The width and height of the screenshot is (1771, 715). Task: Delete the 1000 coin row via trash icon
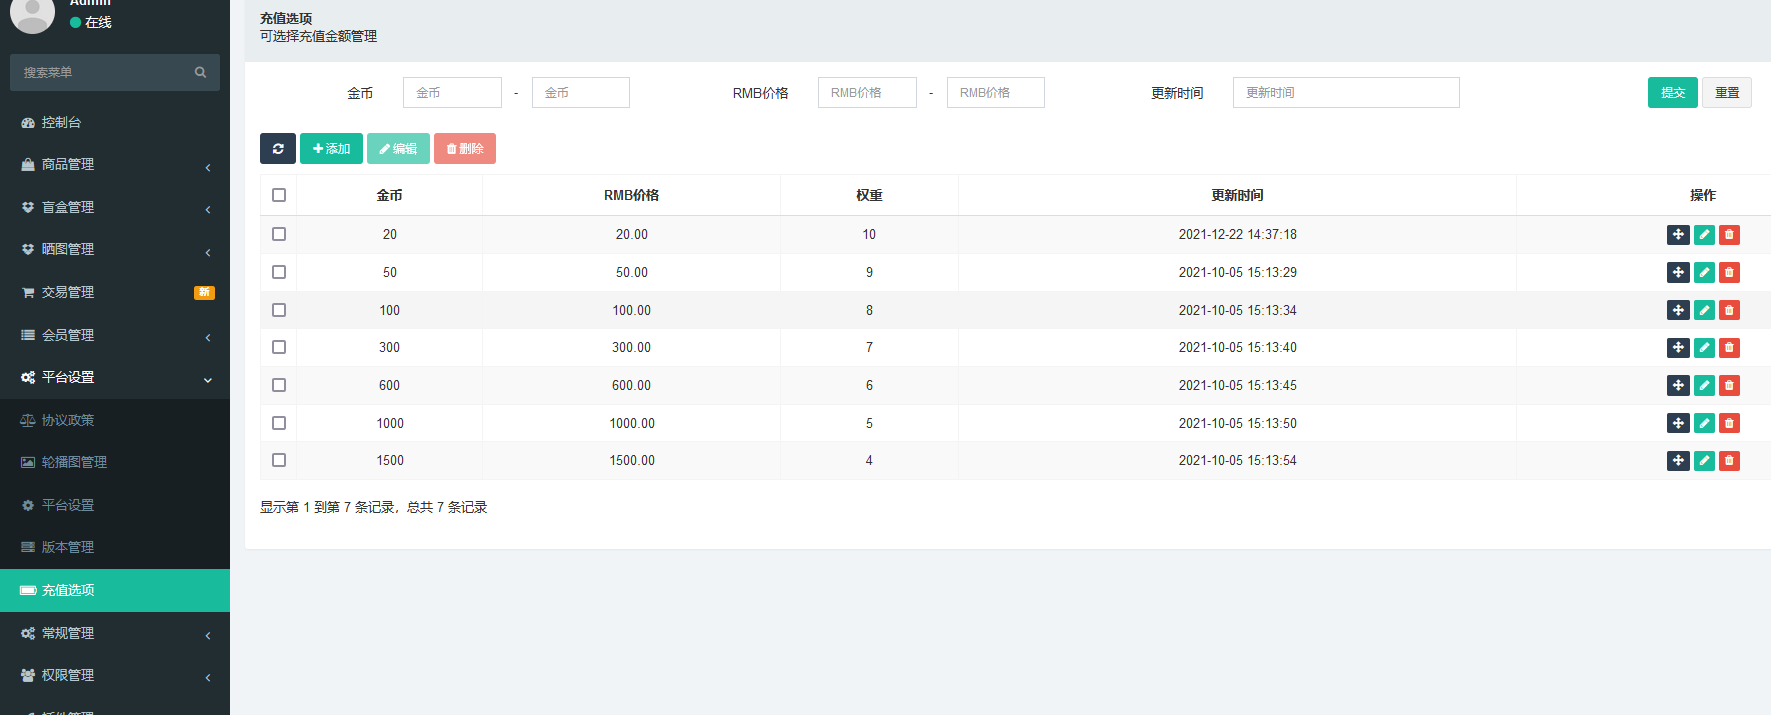[x=1729, y=423]
